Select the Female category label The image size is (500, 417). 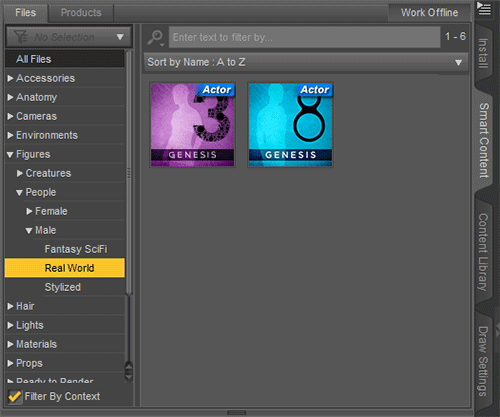[51, 211]
